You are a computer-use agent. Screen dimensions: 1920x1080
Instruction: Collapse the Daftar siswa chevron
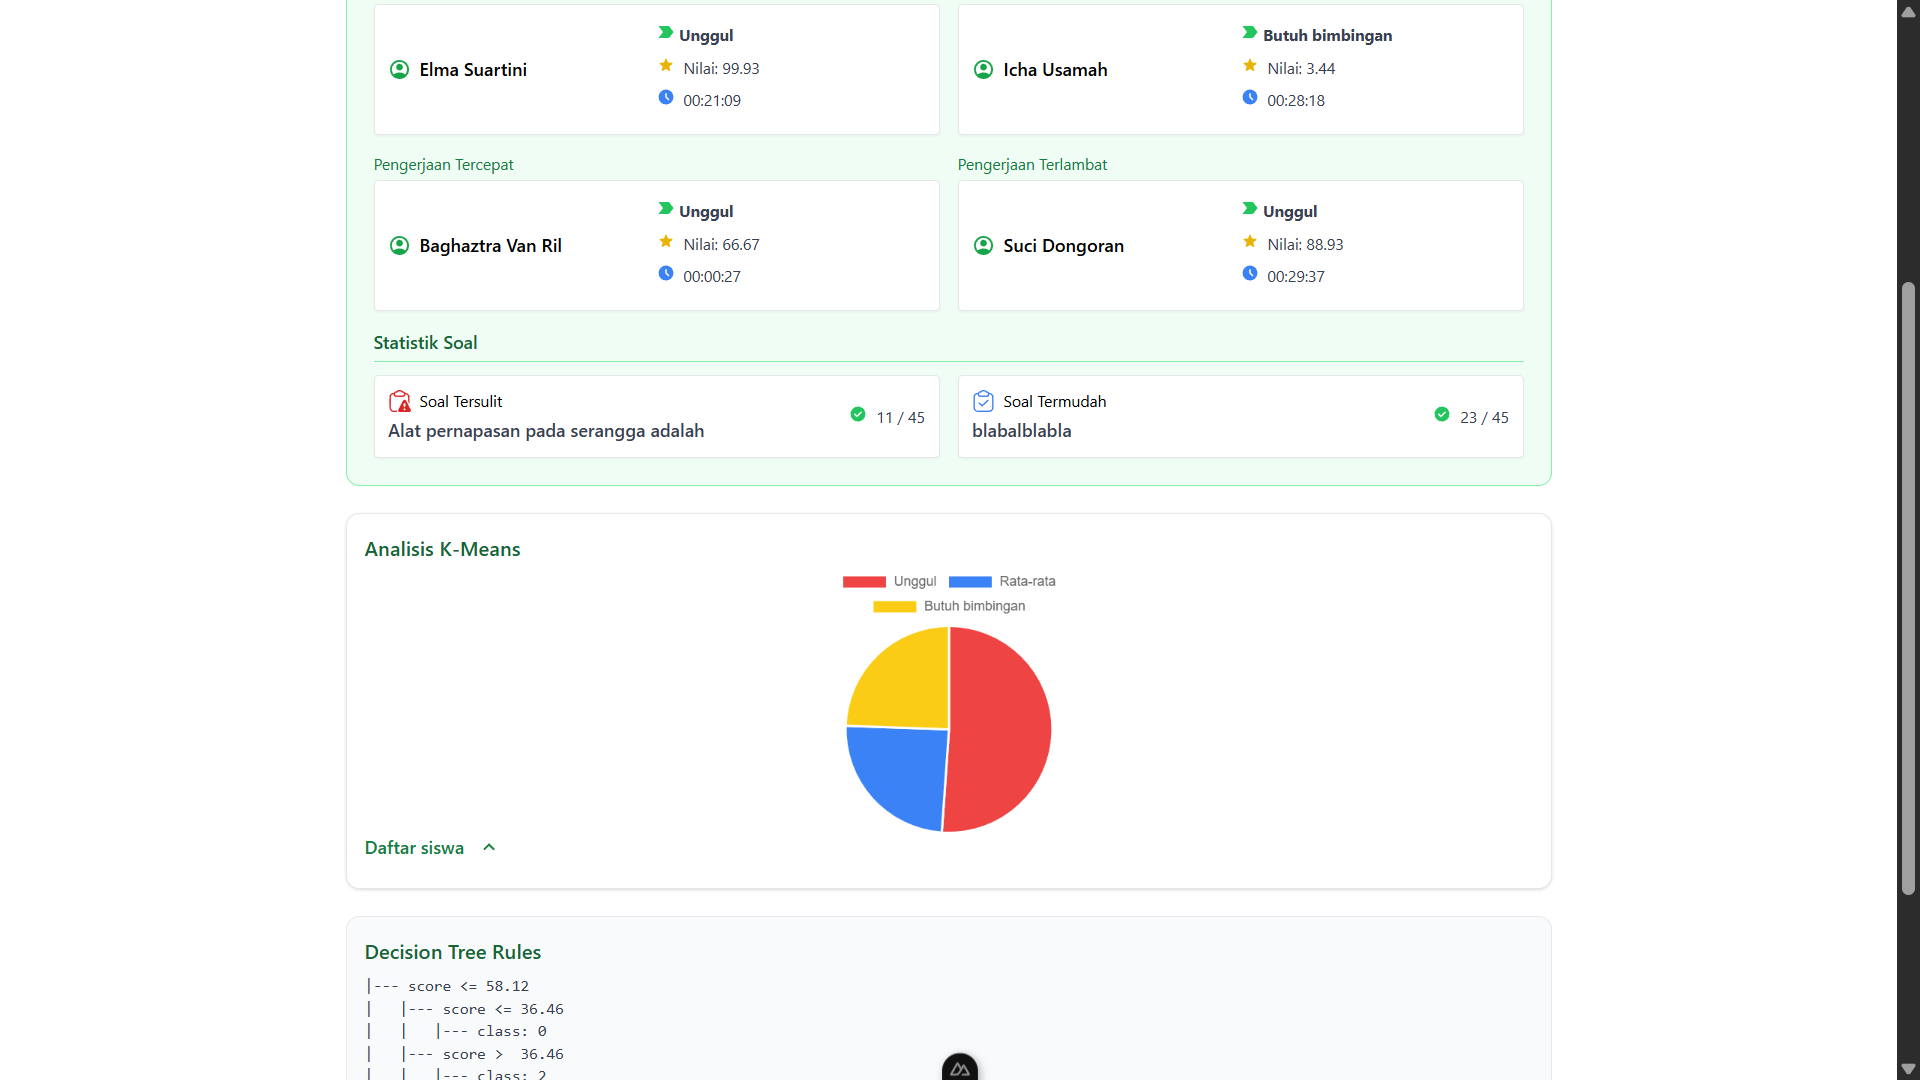[489, 848]
